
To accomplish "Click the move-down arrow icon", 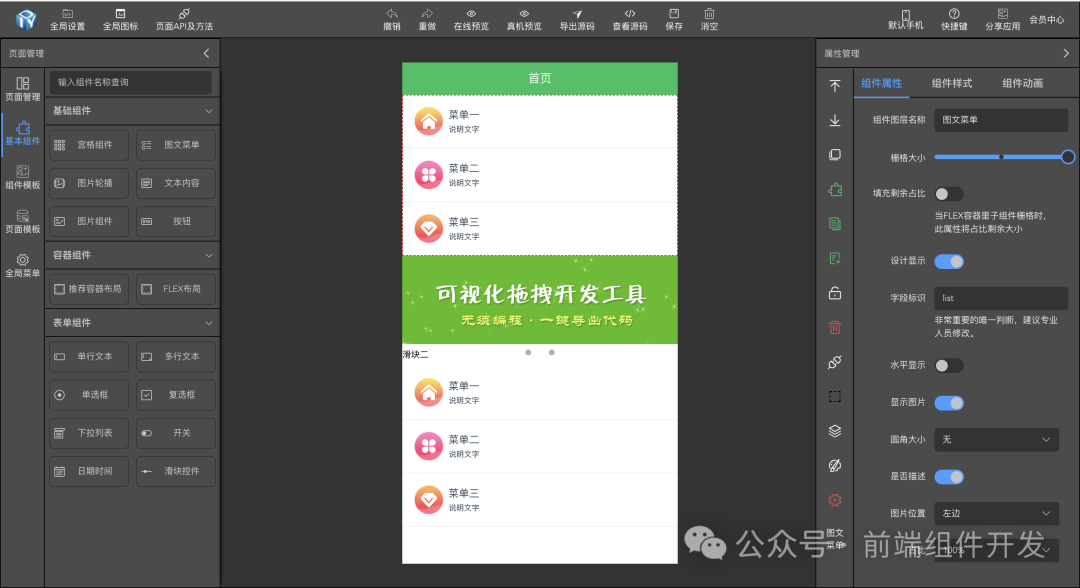I will coord(835,120).
